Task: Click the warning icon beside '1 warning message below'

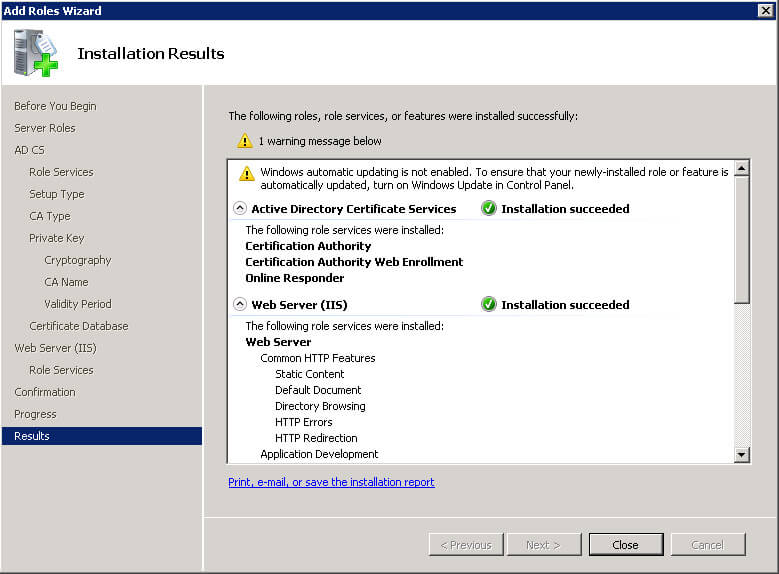Action: (x=244, y=141)
